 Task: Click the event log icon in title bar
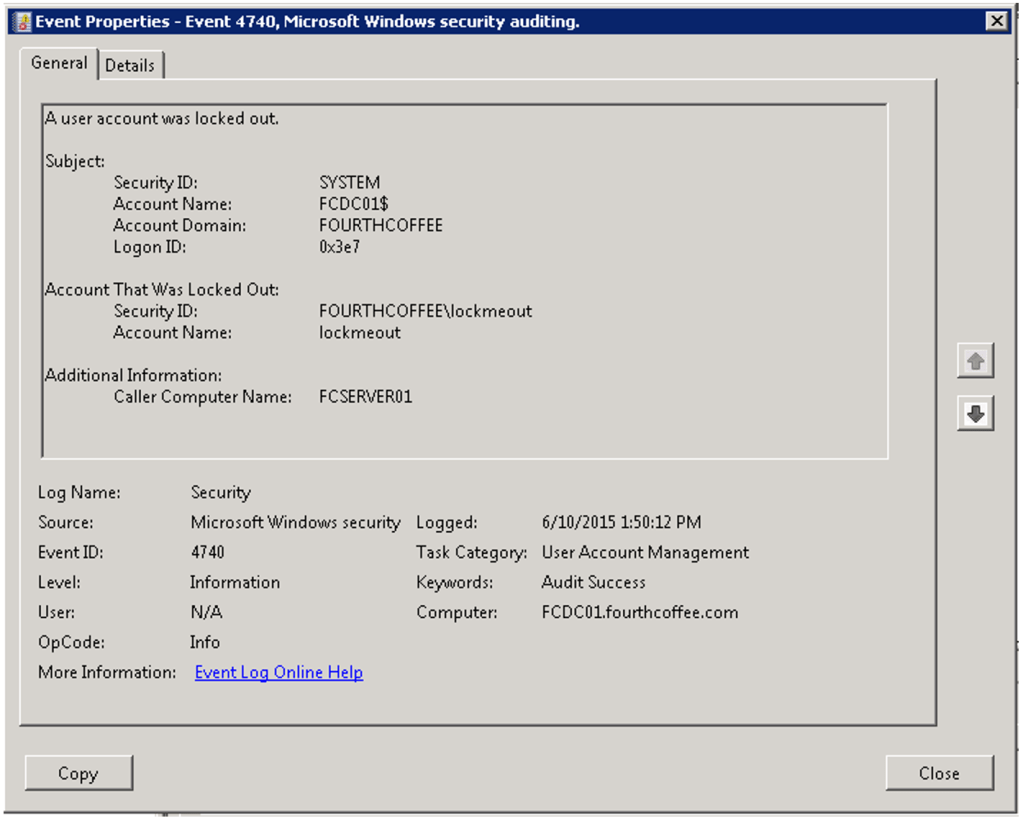(x=22, y=21)
